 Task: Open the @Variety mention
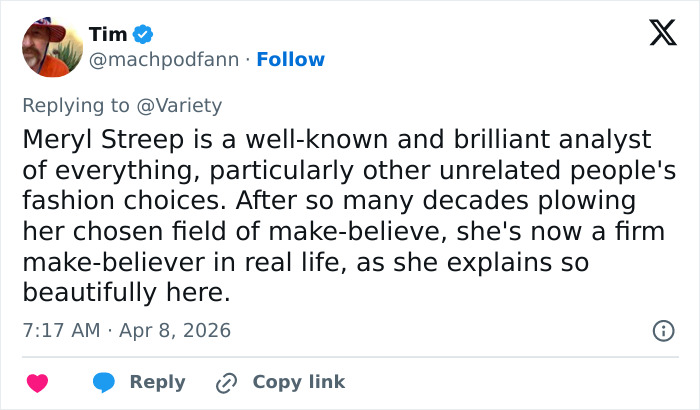pos(187,105)
